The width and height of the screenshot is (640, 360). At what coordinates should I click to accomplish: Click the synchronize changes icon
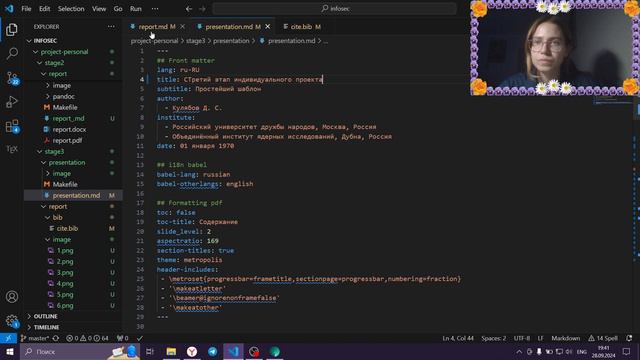(x=56, y=338)
